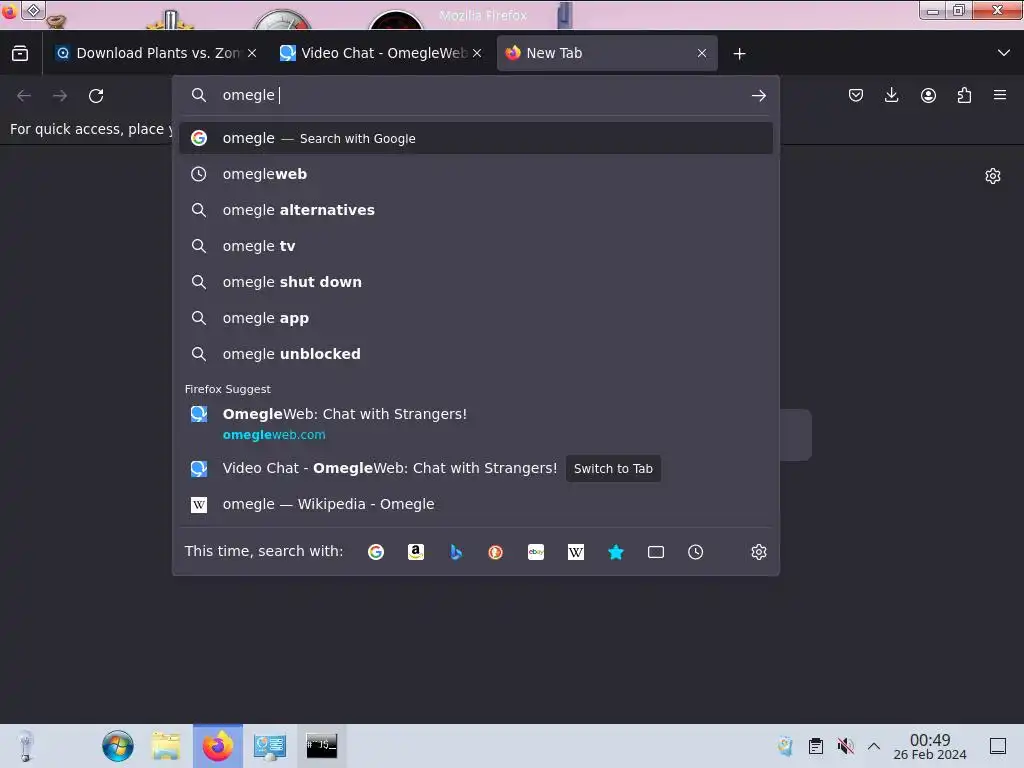This screenshot has width=1024, height=768.
Task: Open OmegleWeb: Chat with Strangers! result
Action: coord(475,424)
